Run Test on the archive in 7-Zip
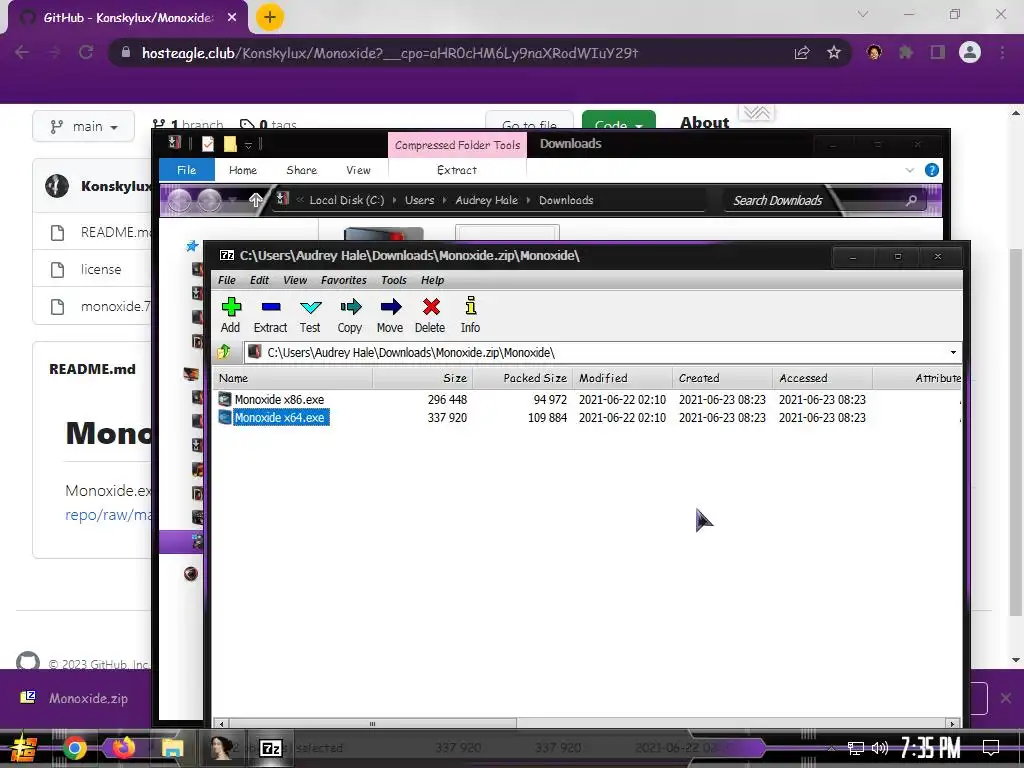This screenshot has height=768, width=1024. pyautogui.click(x=310, y=315)
